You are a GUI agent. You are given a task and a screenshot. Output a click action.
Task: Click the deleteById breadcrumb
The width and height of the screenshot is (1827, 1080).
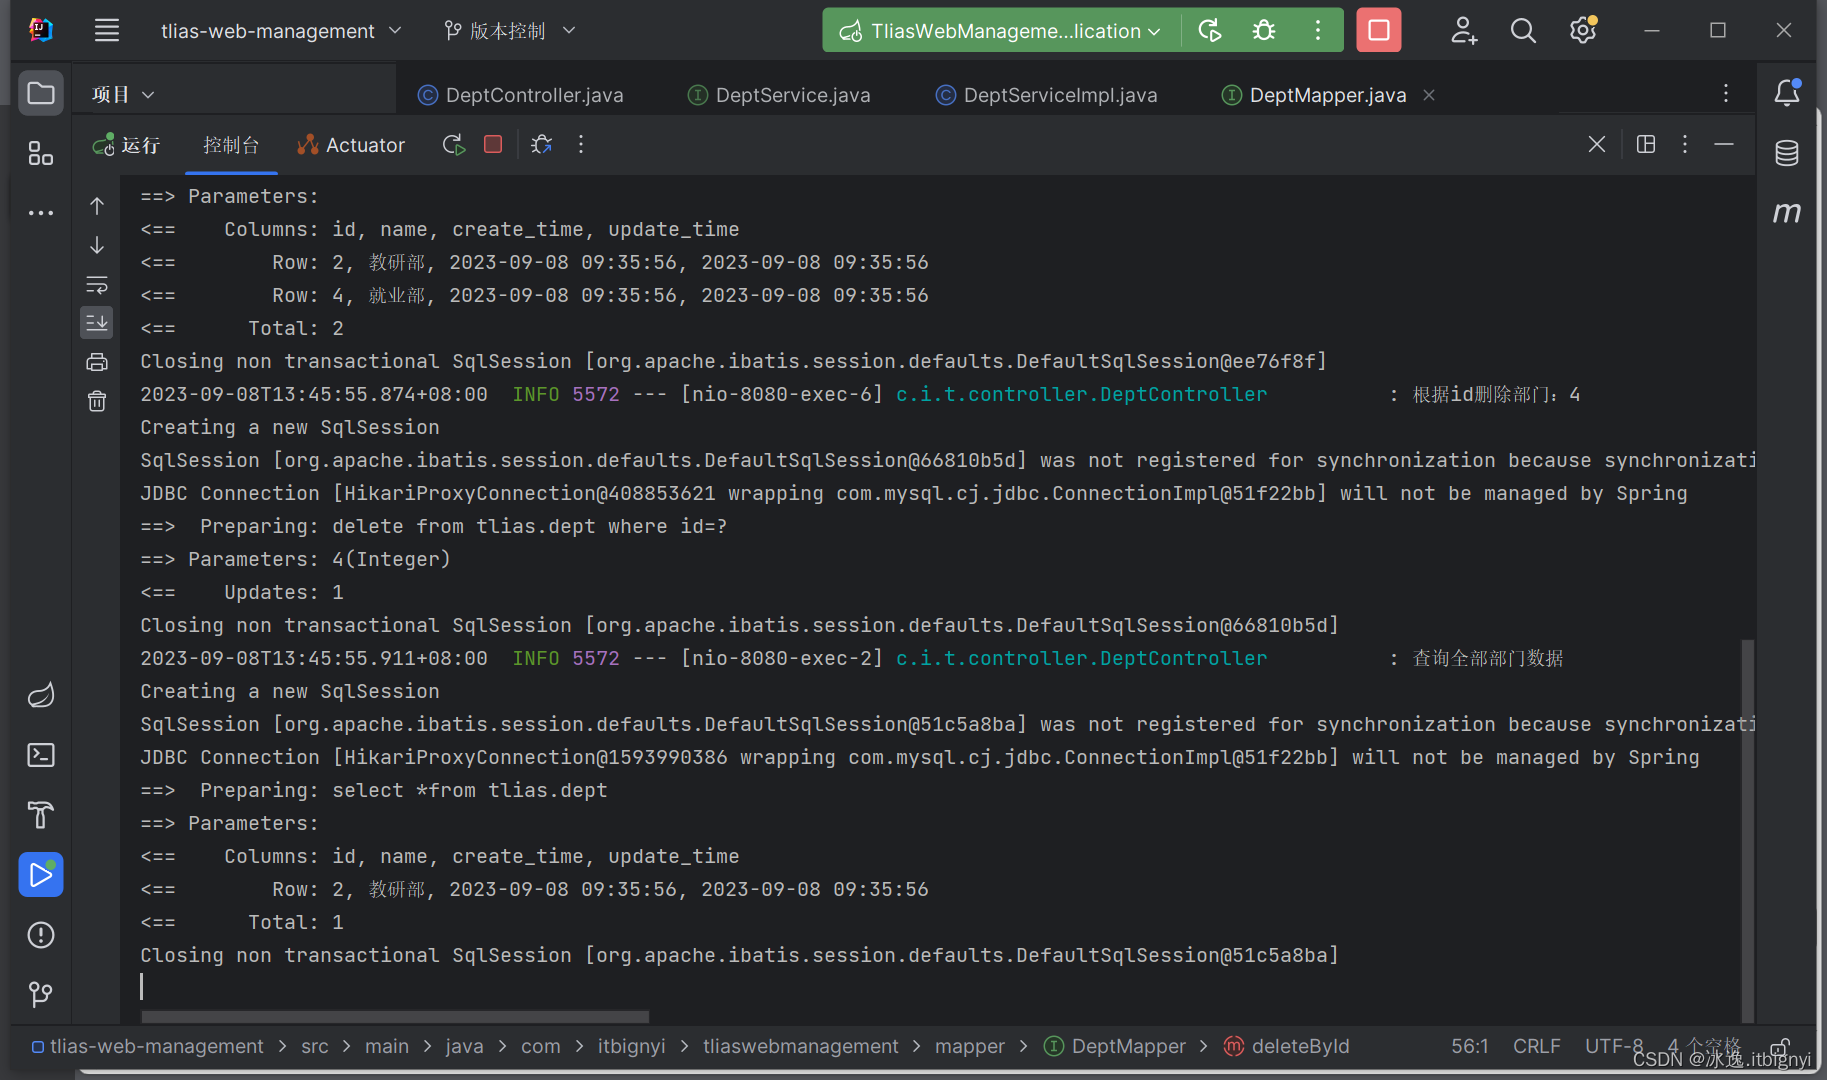[x=1287, y=1046]
